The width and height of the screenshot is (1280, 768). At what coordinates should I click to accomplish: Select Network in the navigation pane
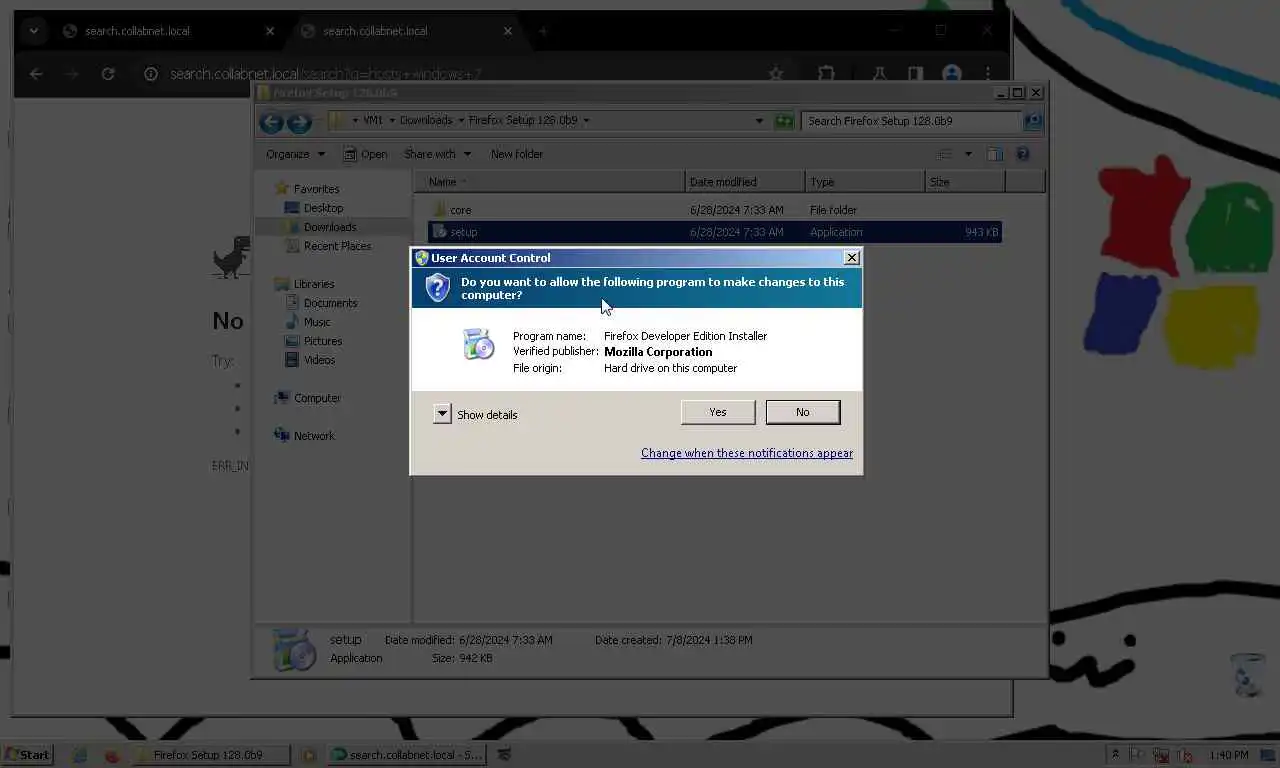tap(305, 436)
